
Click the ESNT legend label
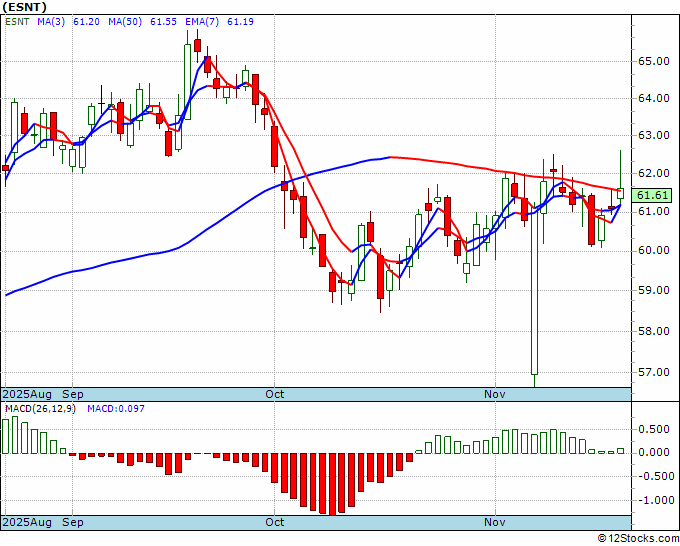[x=17, y=22]
